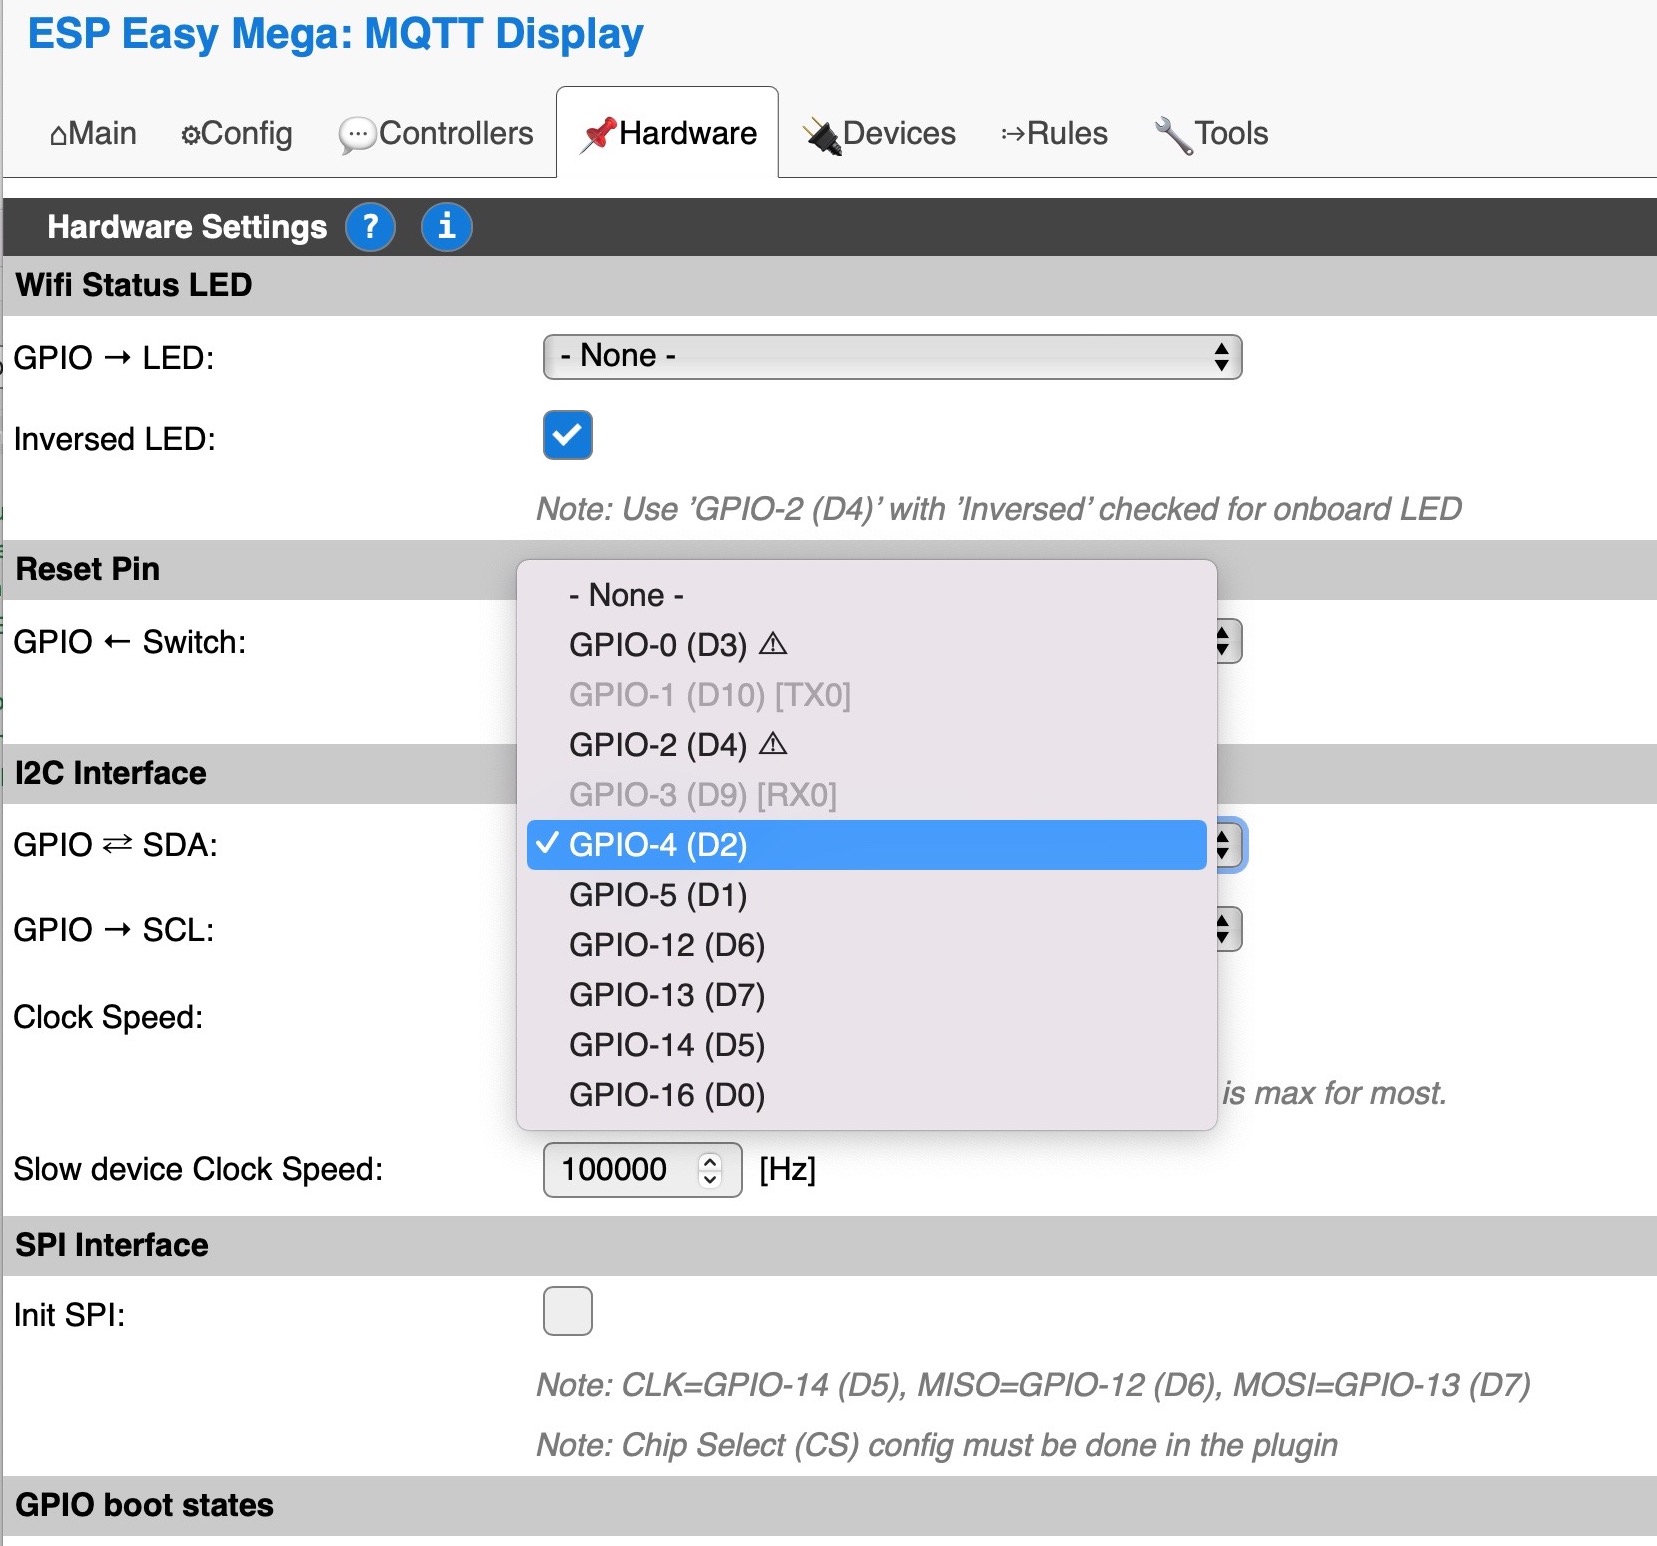This screenshot has height=1546, width=1657.
Task: Click the Wifi Status LED section header
Action: pos(830,285)
